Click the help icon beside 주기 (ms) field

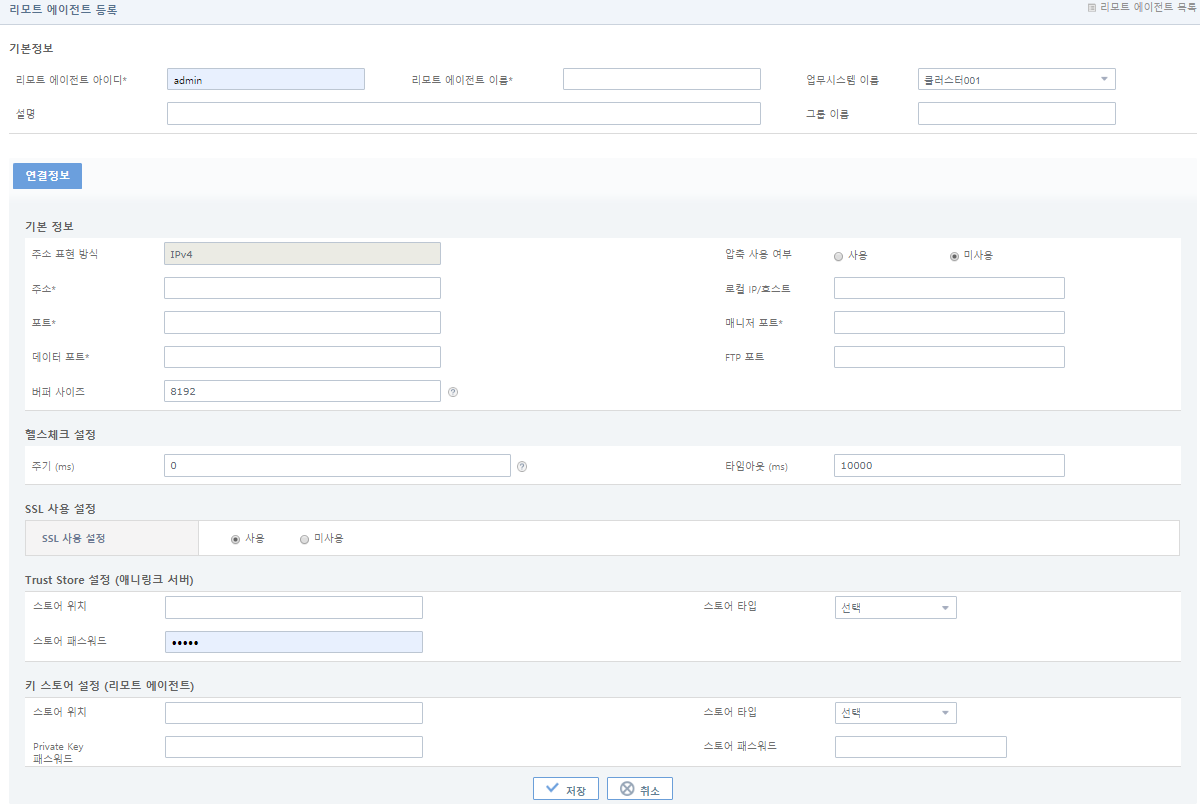522,465
